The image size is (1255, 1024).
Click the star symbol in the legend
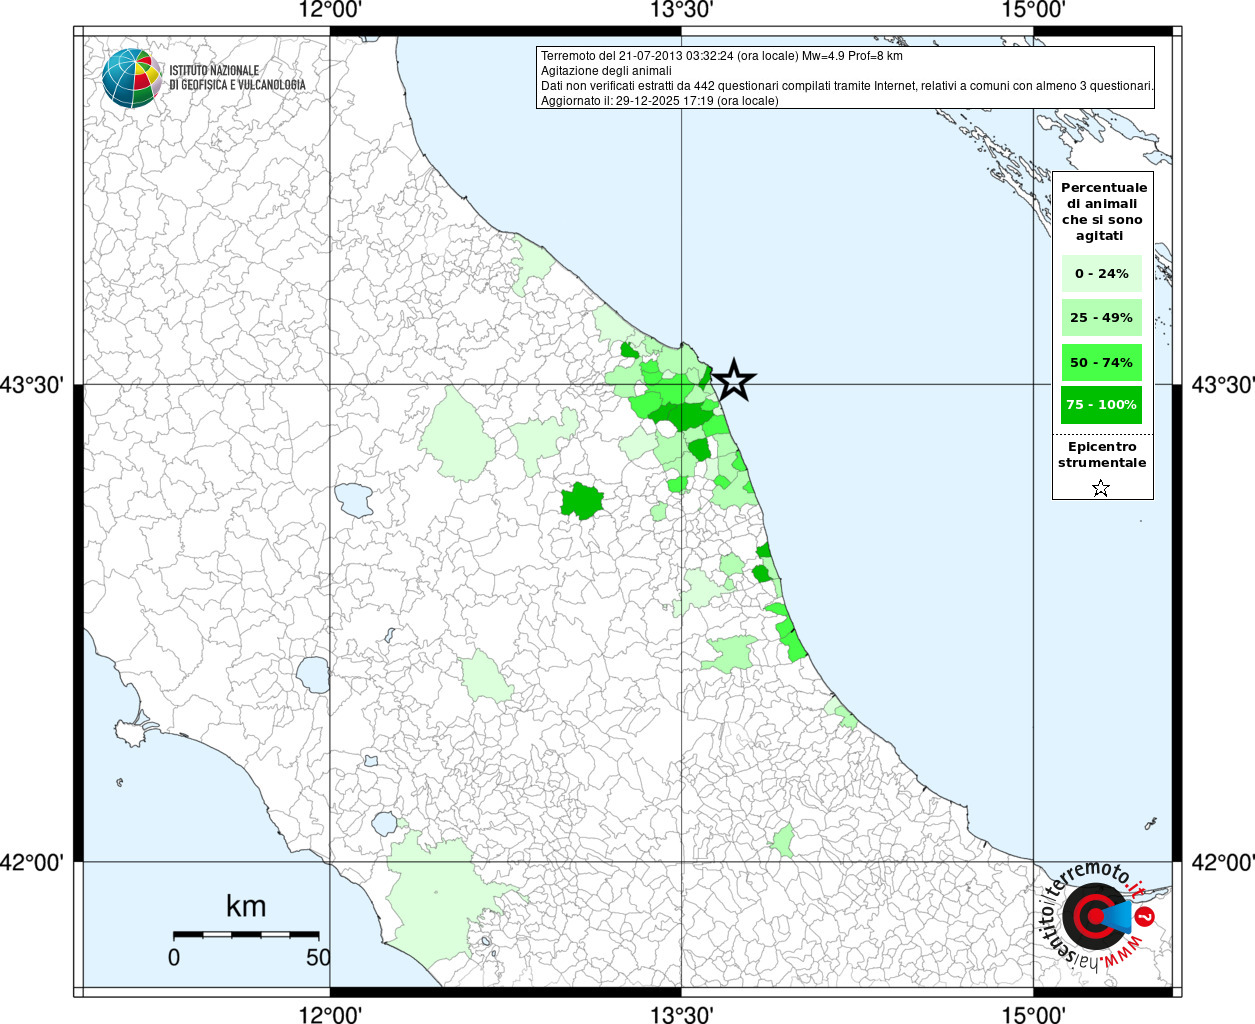(x=1101, y=488)
